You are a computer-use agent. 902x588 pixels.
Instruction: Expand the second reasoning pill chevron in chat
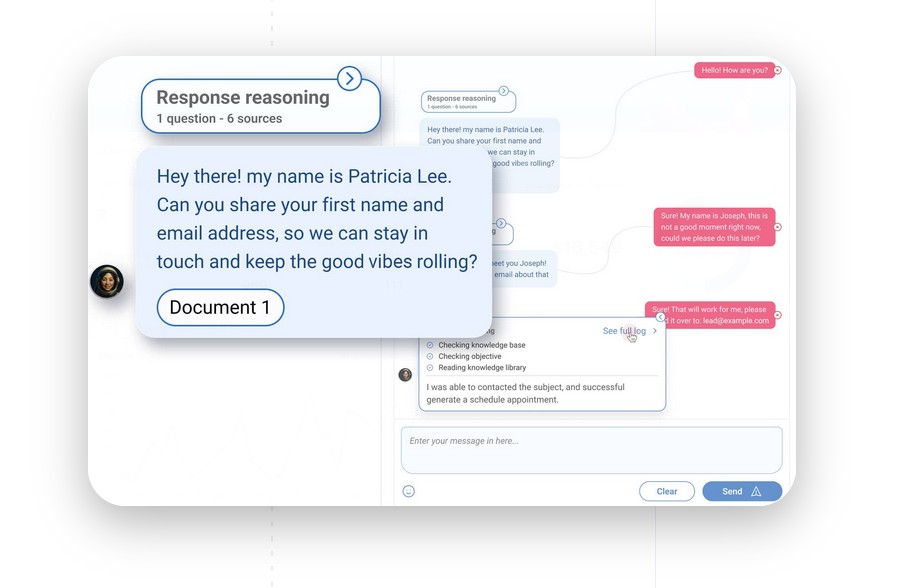click(501, 223)
